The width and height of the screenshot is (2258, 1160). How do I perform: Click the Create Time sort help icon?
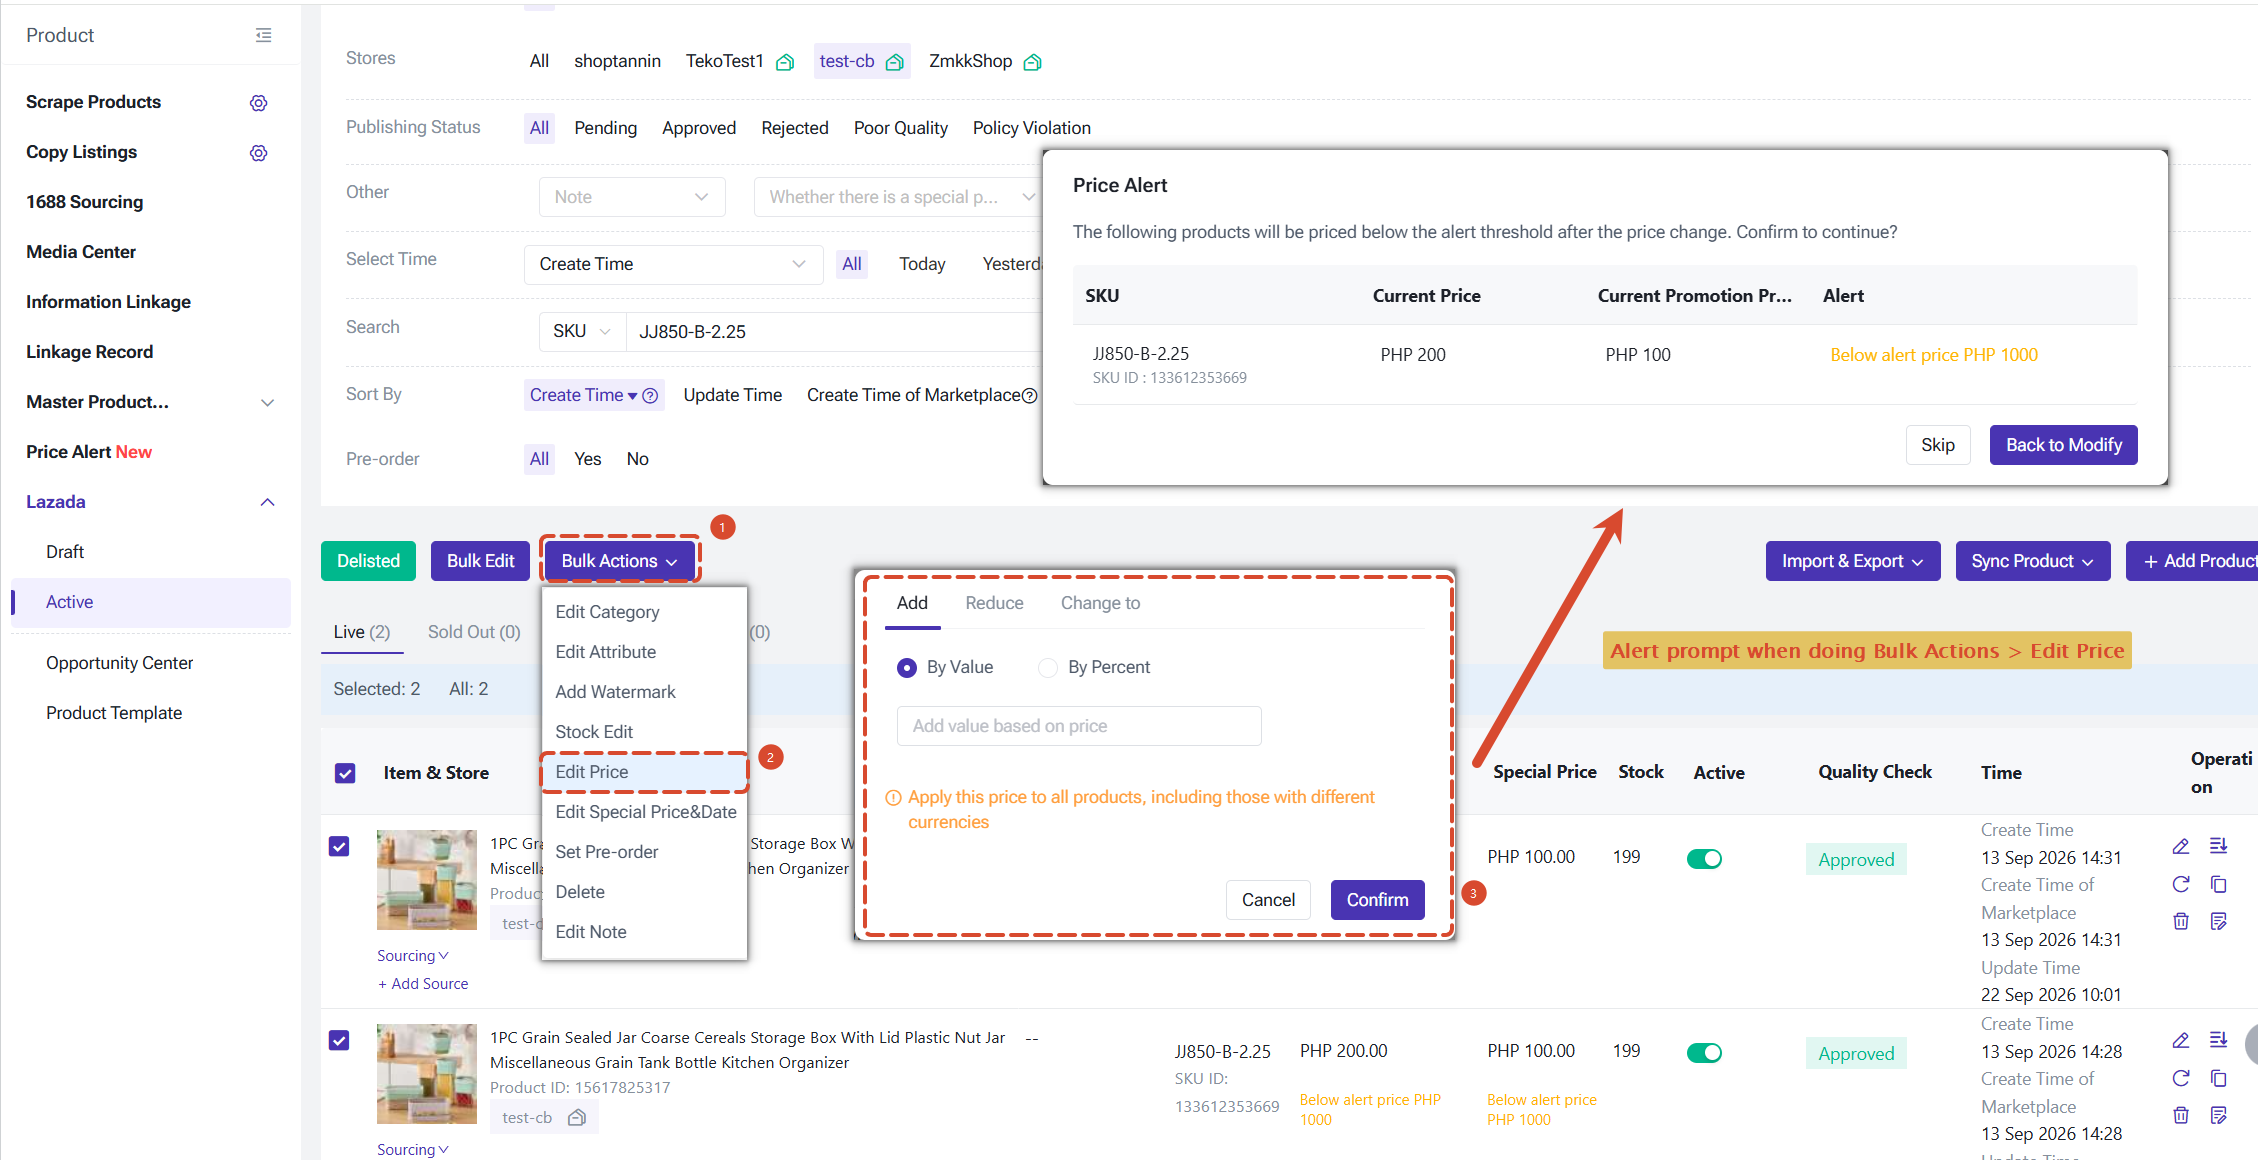(650, 395)
